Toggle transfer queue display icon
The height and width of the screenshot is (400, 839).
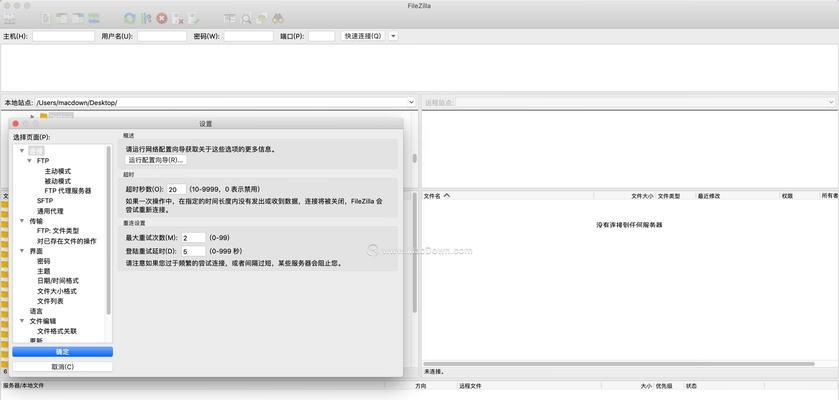coord(94,18)
